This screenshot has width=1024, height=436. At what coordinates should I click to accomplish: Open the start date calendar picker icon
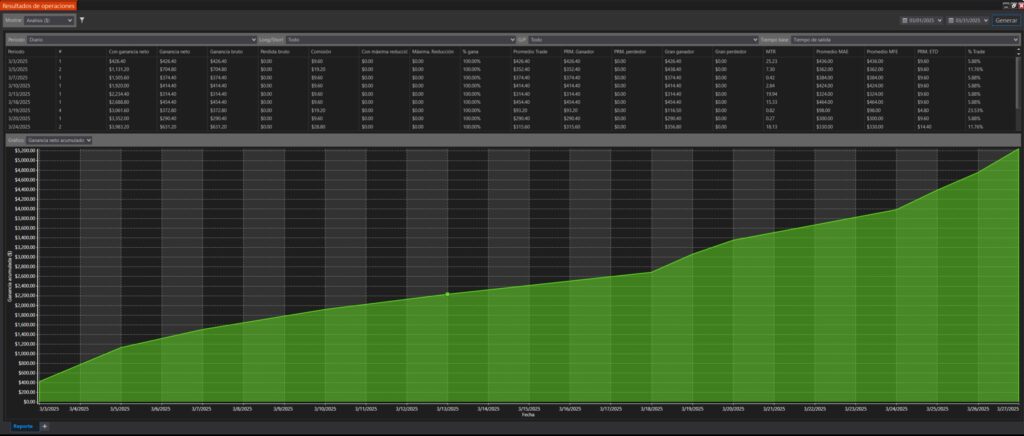905,20
